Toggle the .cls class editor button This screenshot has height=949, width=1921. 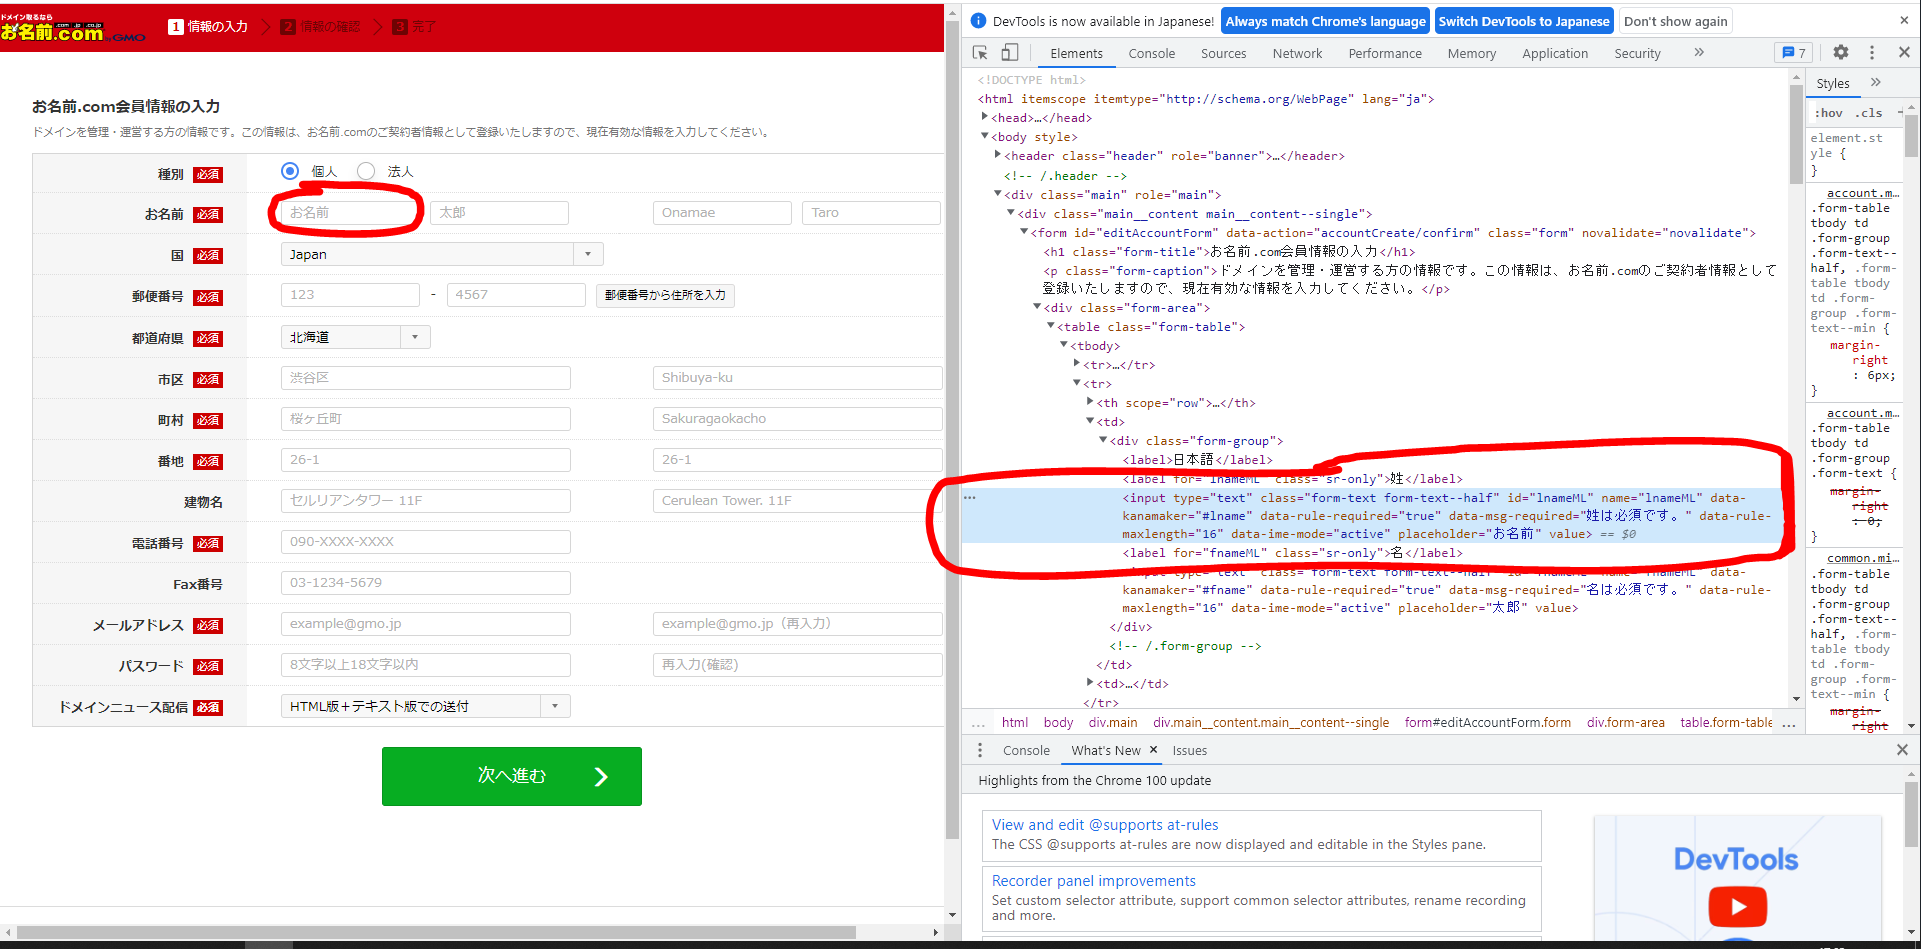(x=1869, y=113)
